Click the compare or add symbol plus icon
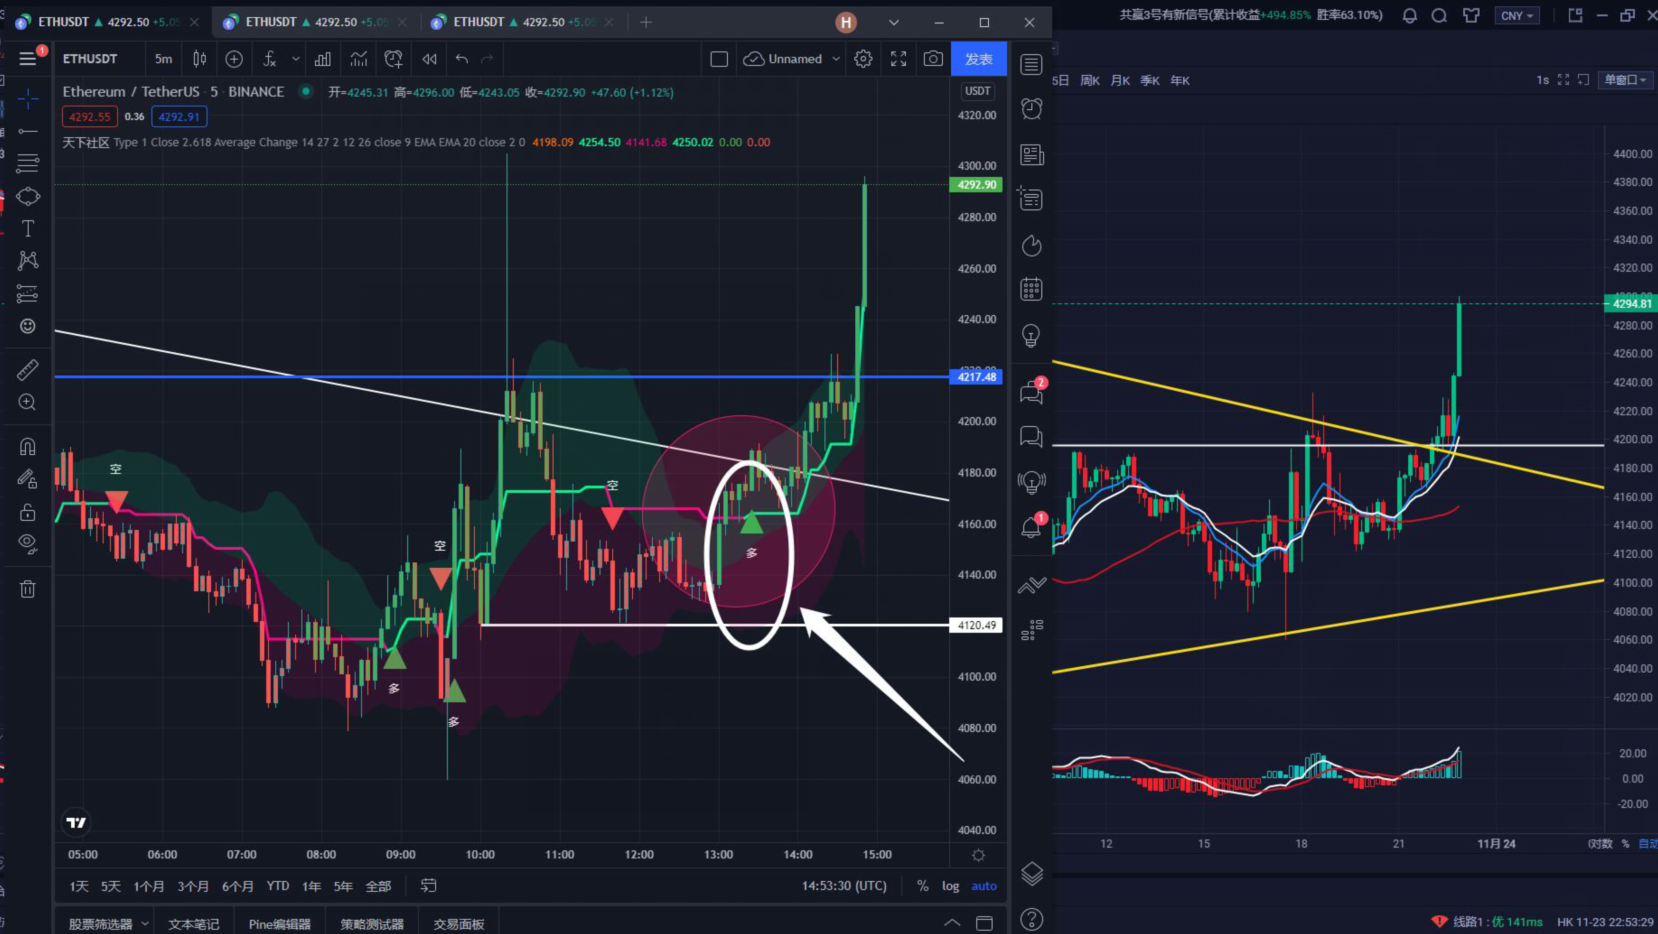This screenshot has width=1658, height=934. tap(234, 59)
